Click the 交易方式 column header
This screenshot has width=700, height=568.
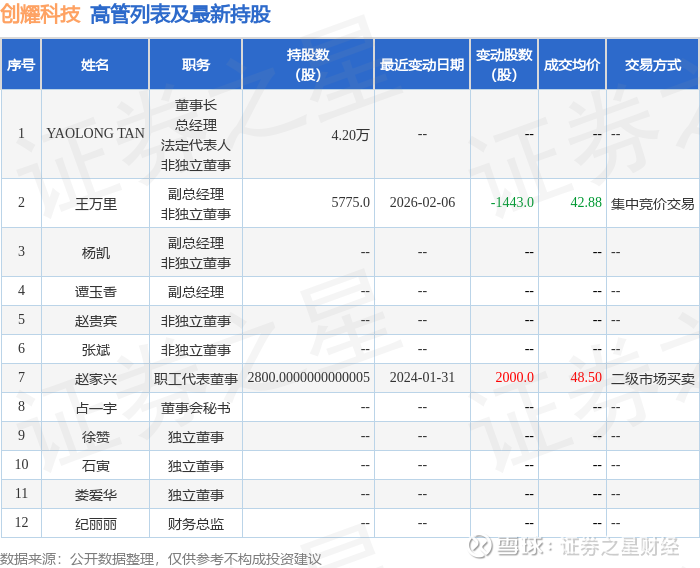(x=653, y=65)
